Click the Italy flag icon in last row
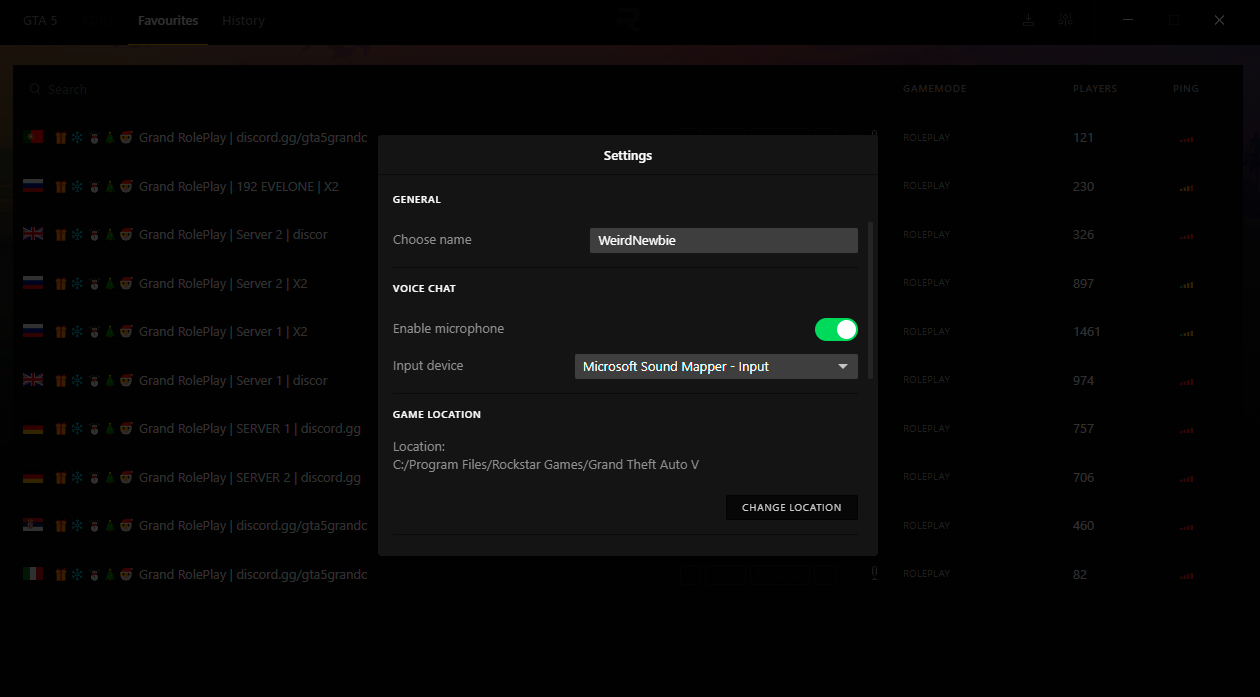Screen dimensions: 1260x697 [33, 574]
